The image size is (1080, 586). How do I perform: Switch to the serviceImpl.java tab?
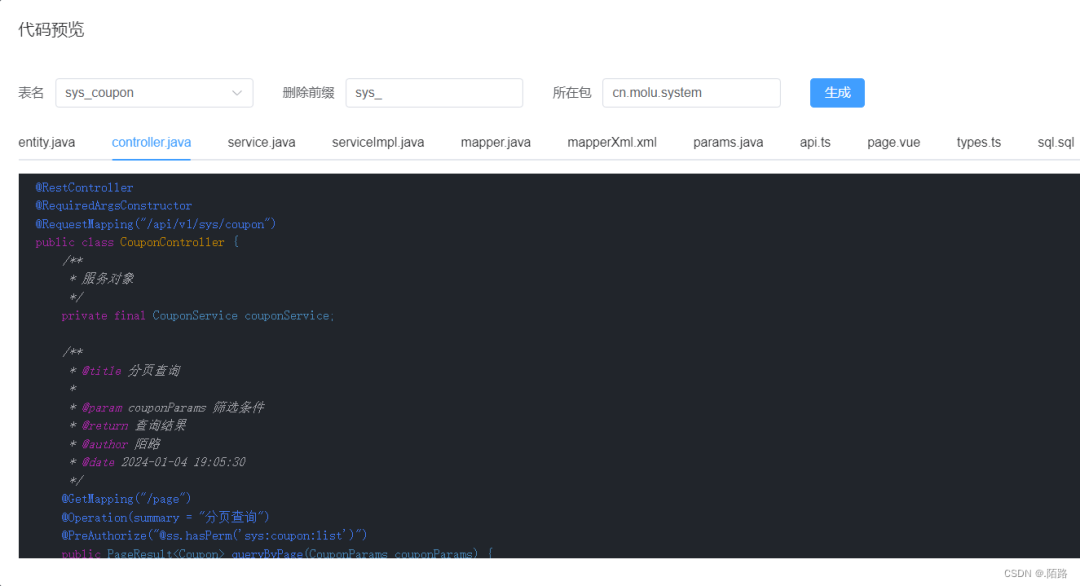tap(378, 143)
